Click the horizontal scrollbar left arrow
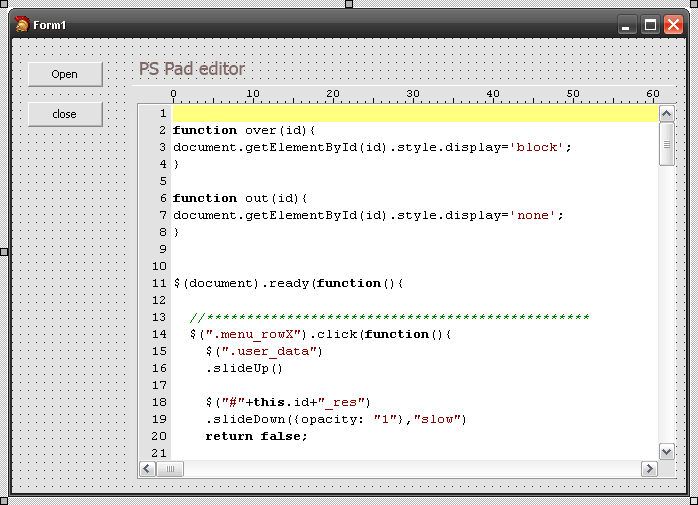Screen dimensions: 698x505 click(x=147, y=468)
